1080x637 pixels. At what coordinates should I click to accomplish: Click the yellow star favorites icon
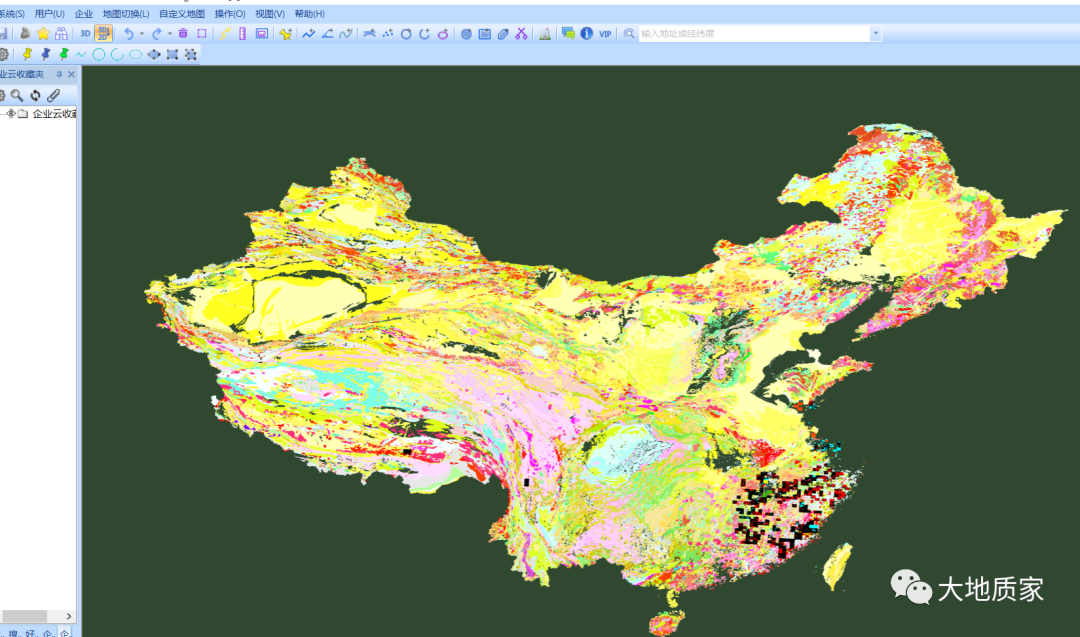tap(43, 33)
